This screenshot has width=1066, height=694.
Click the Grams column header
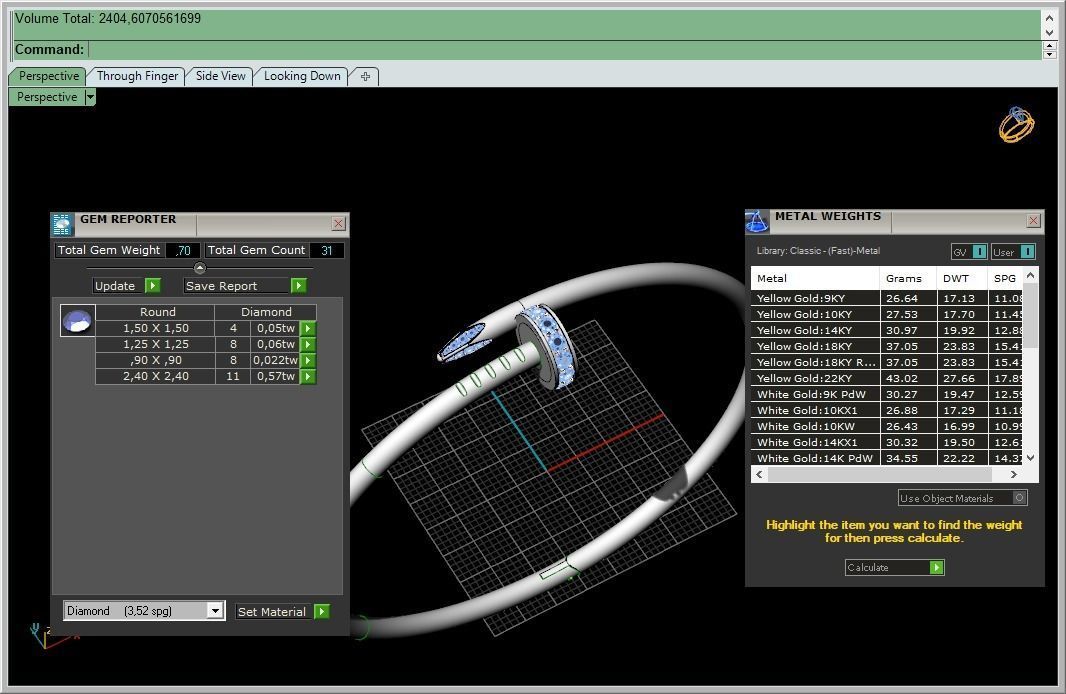coord(908,278)
